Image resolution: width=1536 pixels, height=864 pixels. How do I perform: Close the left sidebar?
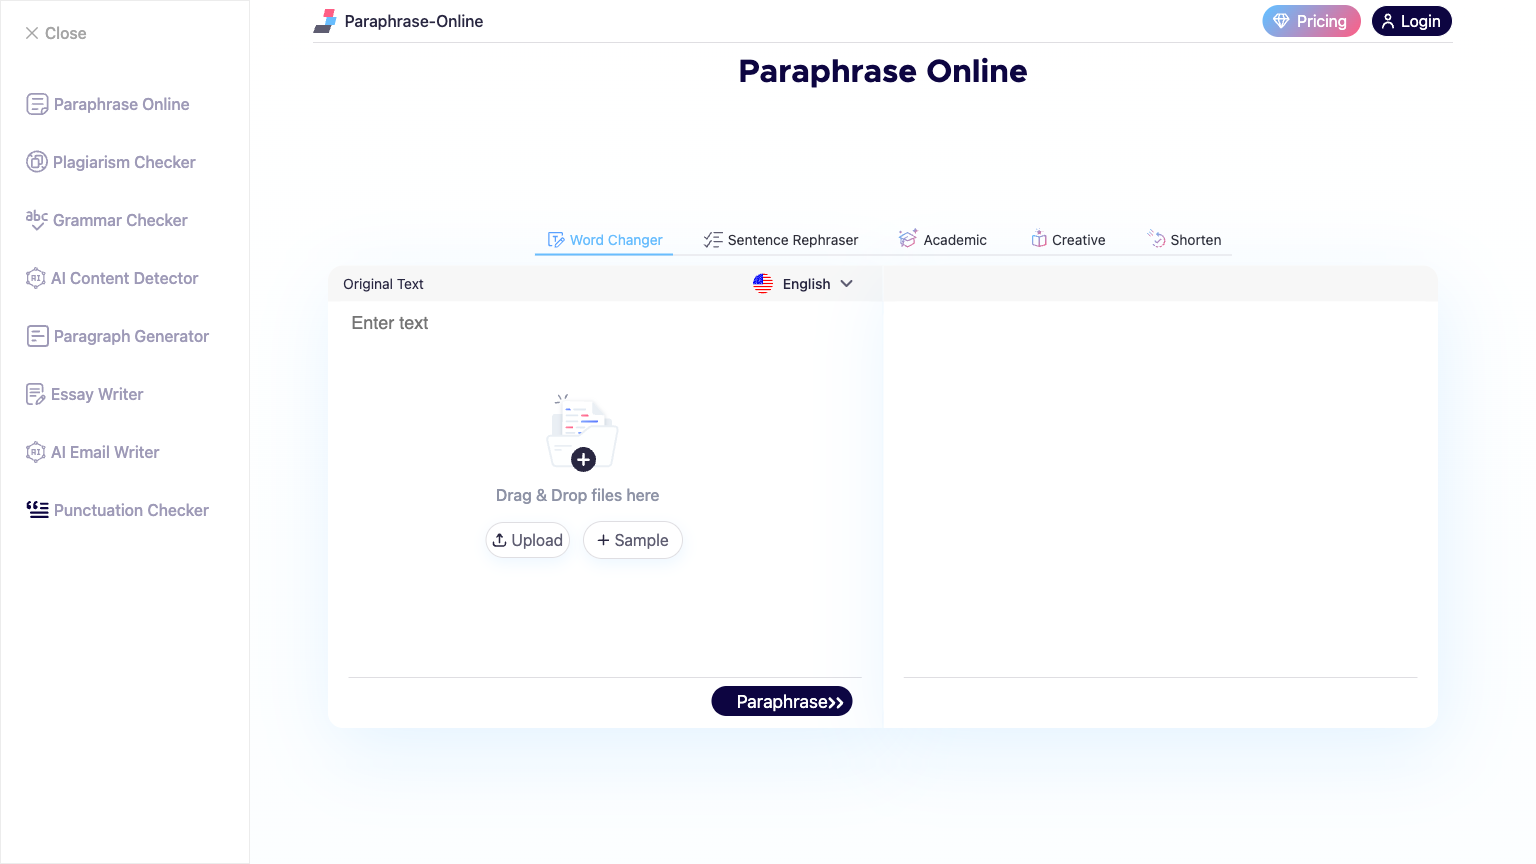[55, 33]
